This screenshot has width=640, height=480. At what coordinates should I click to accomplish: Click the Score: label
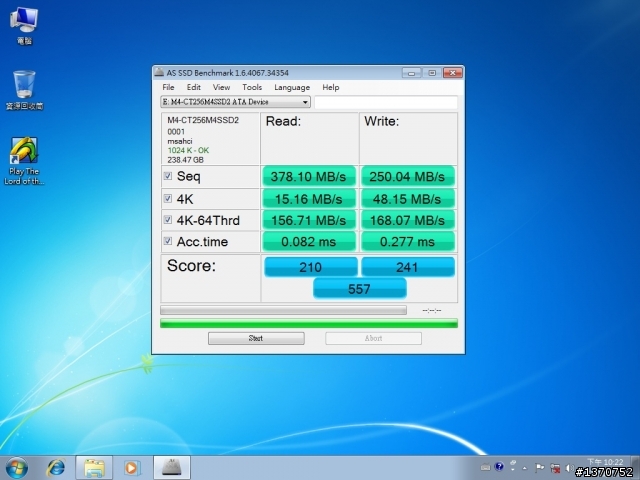(191, 266)
